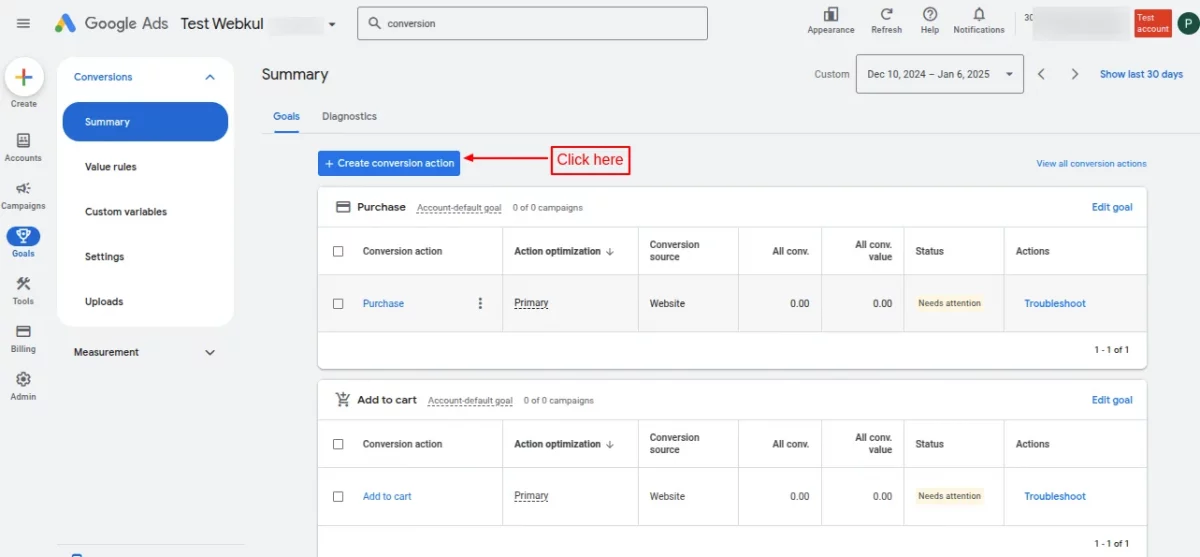
Task: Open Primary optimization for Add to cart row
Action: (531, 496)
